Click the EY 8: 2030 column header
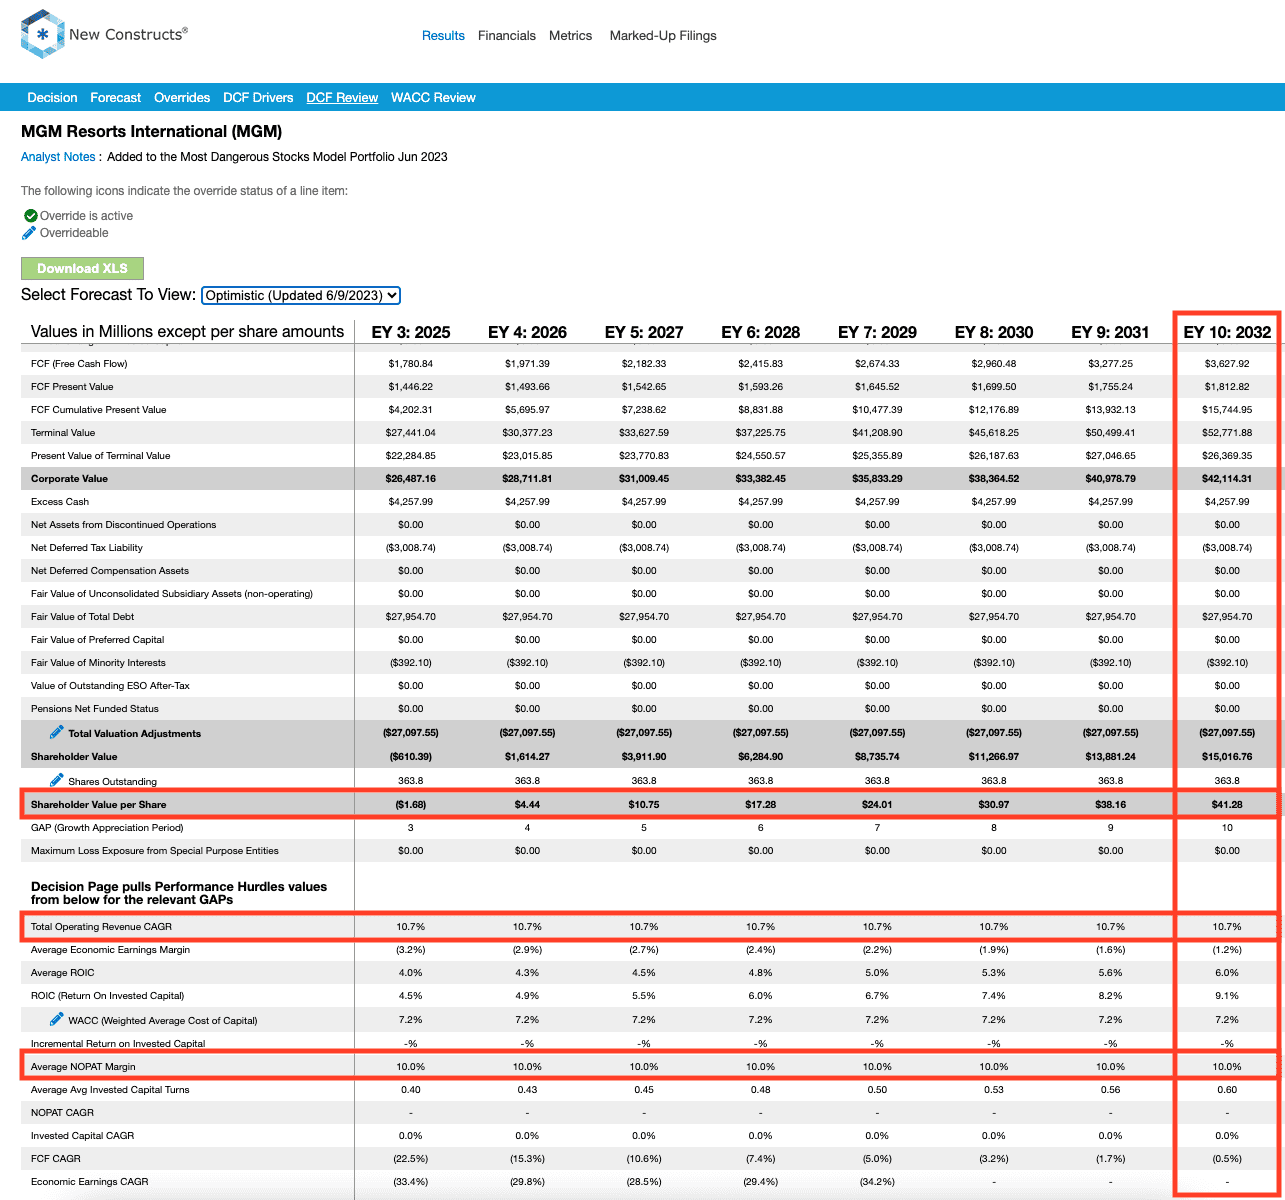The image size is (1285, 1200). [x=994, y=332]
